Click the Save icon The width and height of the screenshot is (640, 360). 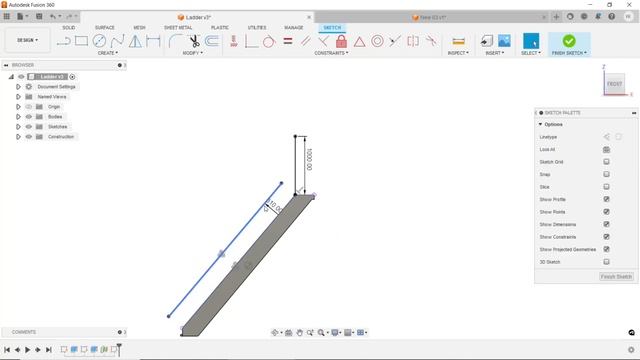39,17
